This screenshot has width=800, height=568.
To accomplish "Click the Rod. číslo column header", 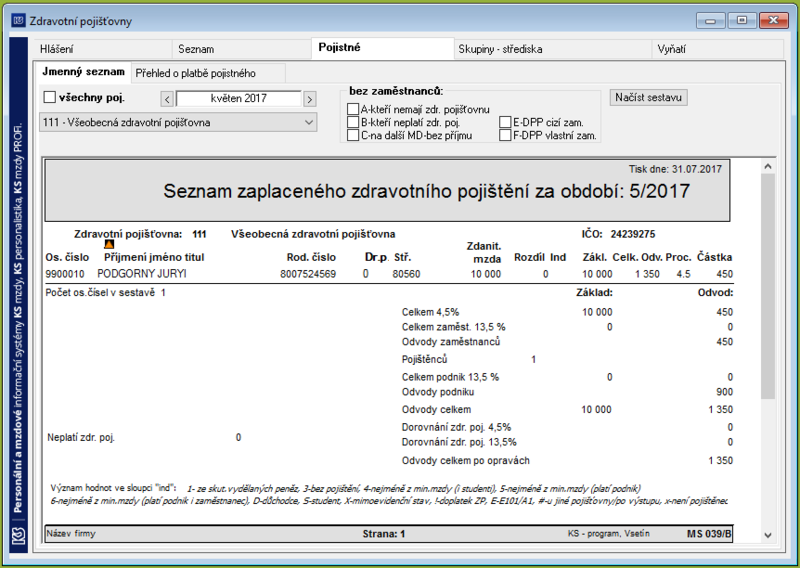I will [311, 257].
